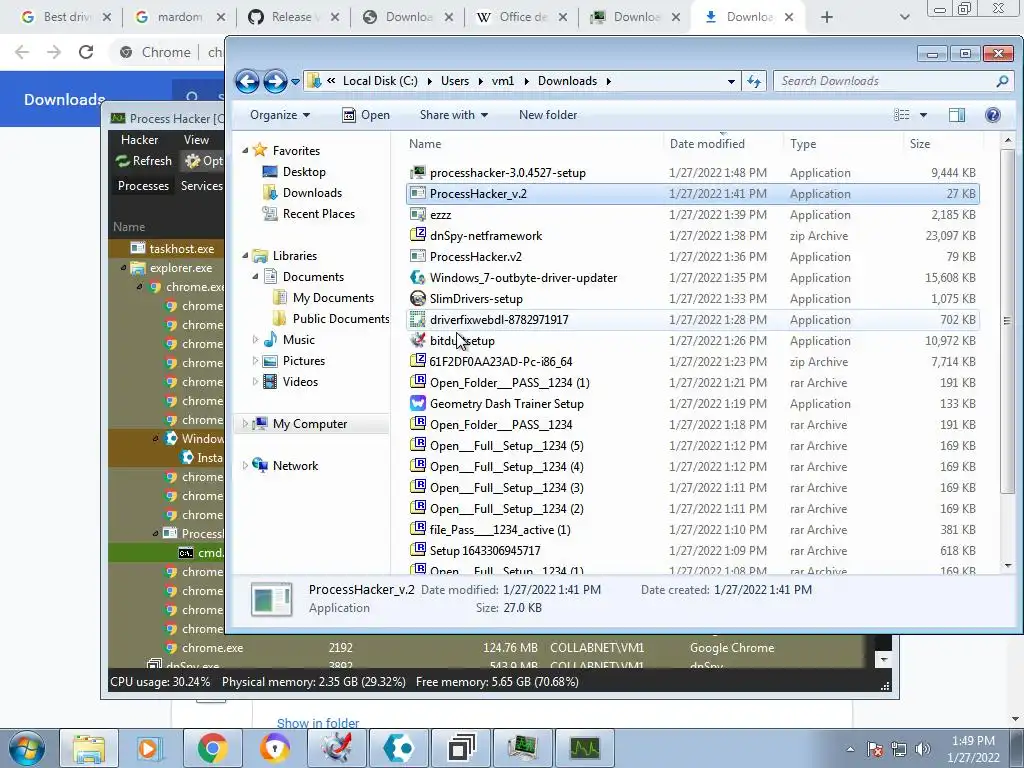This screenshot has height=768, width=1024.
Task: Select Setup 1643306945717 rar archive icon
Action: click(417, 551)
